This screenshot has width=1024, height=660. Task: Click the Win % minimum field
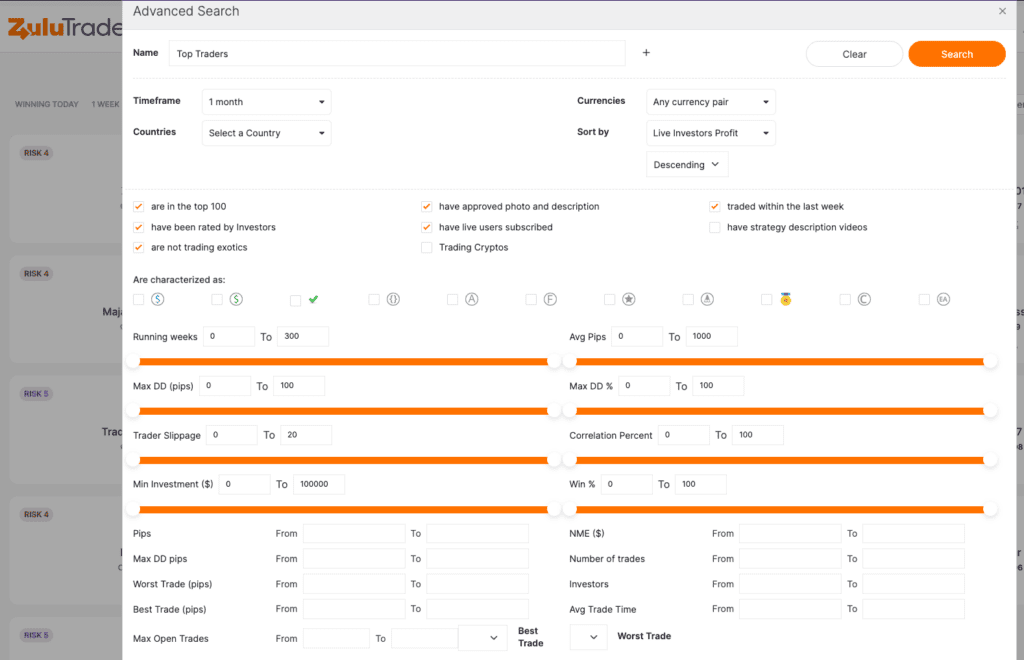pyautogui.click(x=627, y=484)
